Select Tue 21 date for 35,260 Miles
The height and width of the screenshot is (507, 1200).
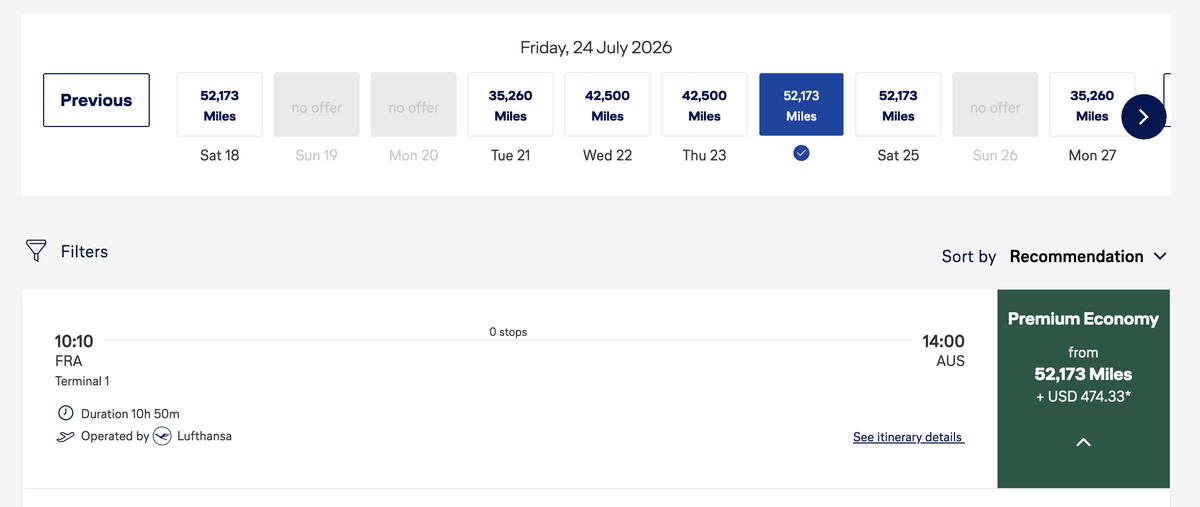(x=510, y=105)
